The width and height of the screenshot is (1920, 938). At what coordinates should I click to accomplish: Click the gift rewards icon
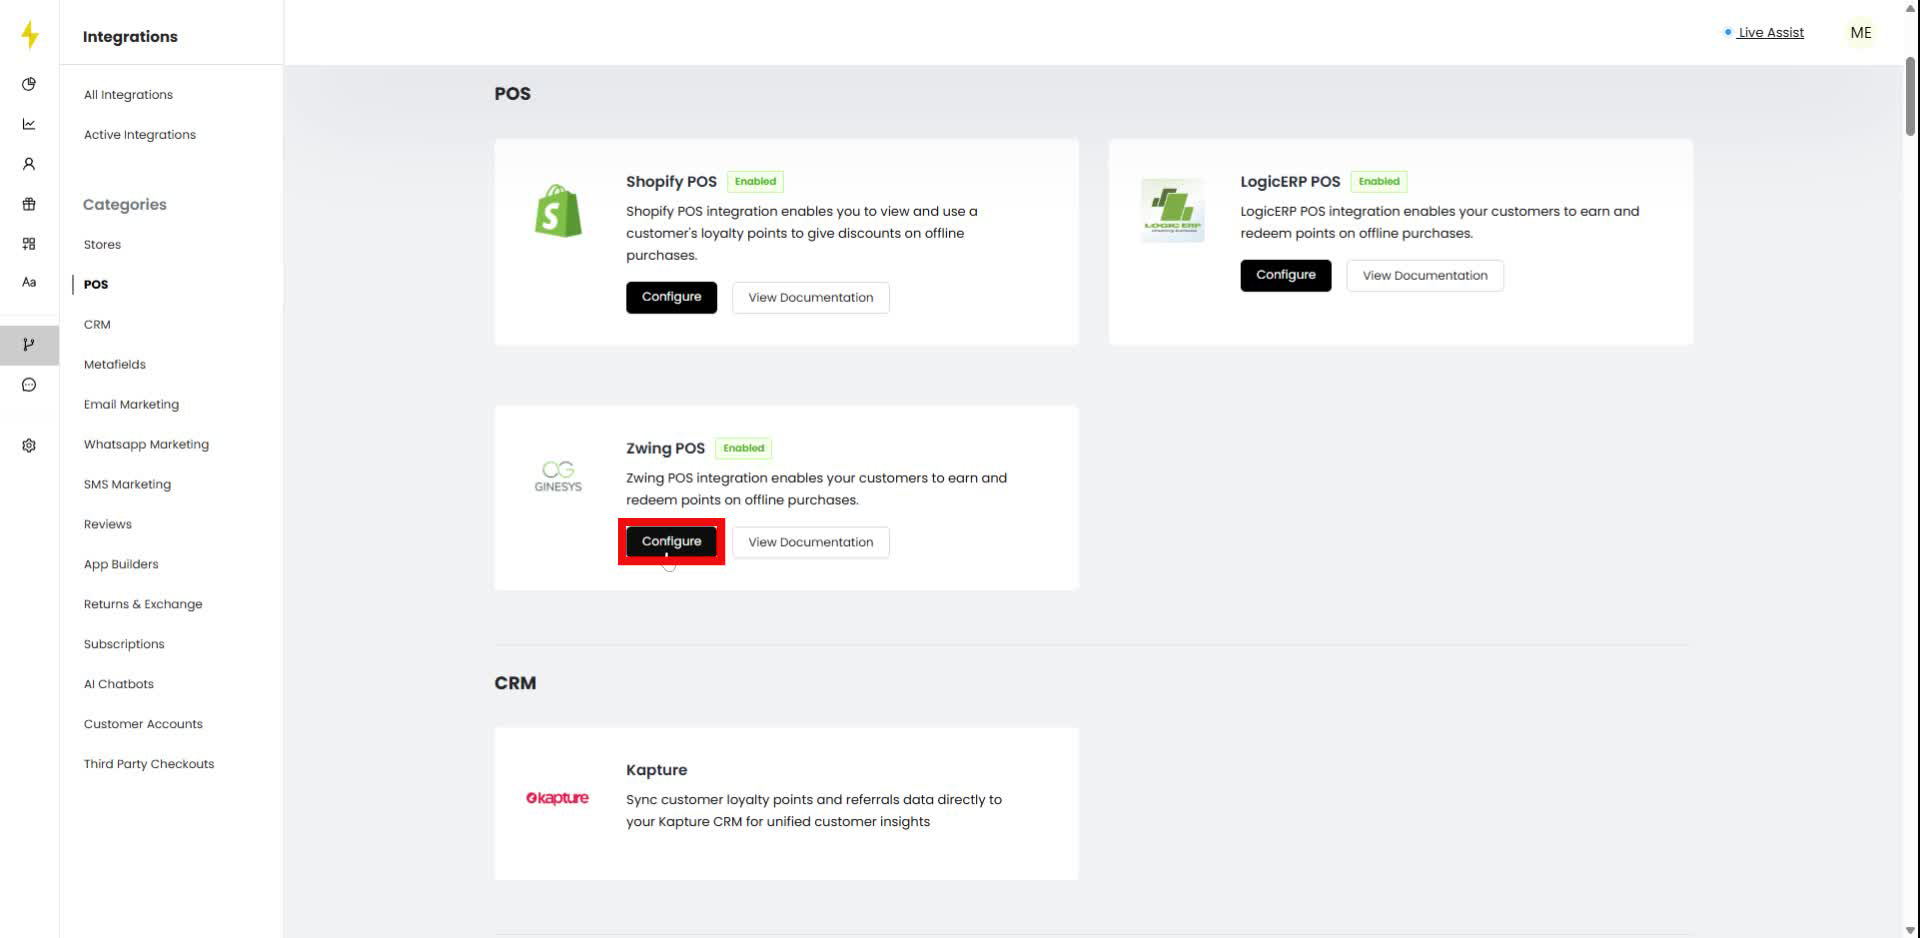[x=29, y=204]
